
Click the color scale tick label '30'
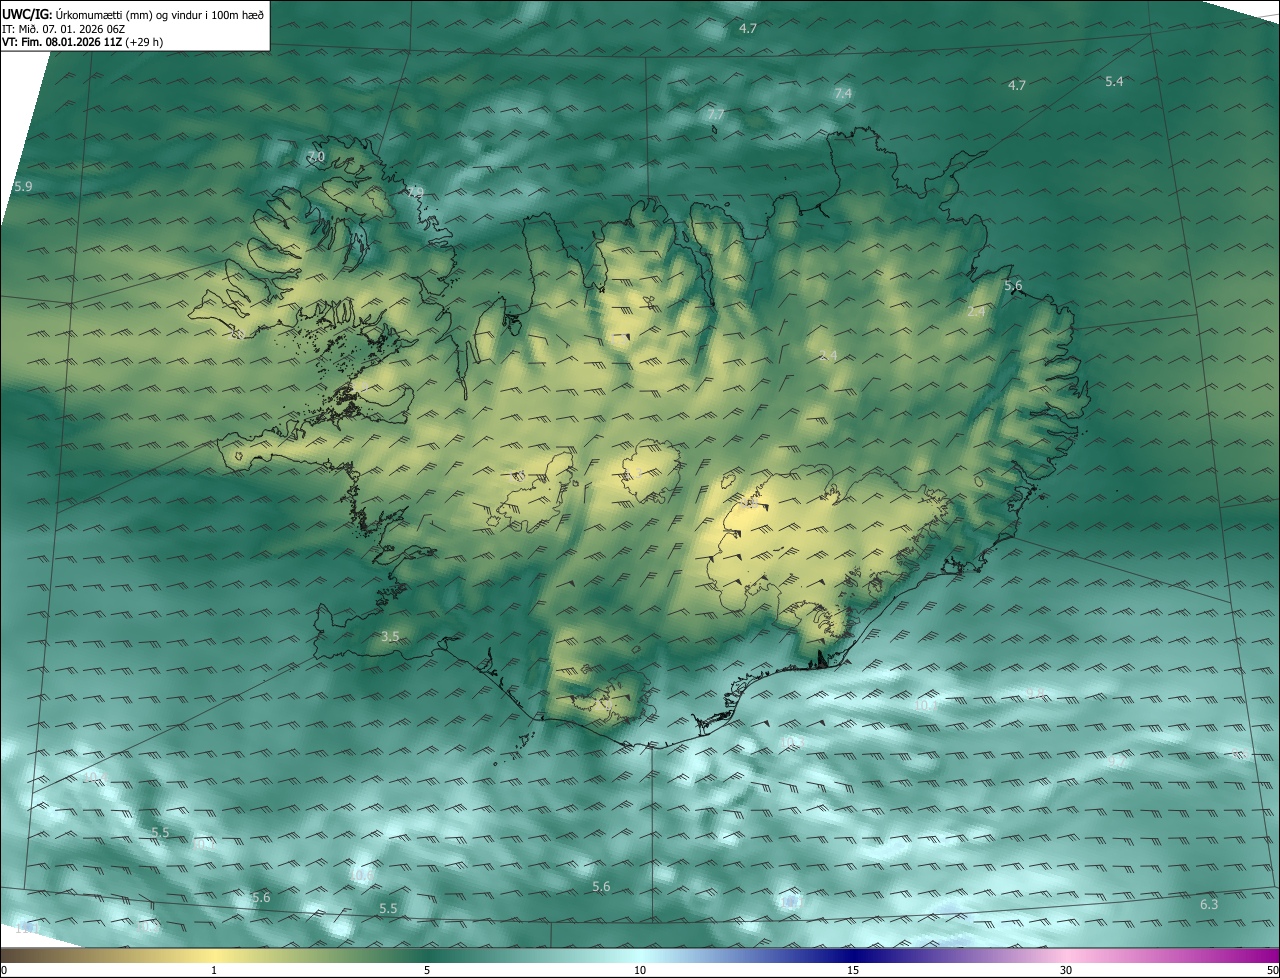point(1066,970)
